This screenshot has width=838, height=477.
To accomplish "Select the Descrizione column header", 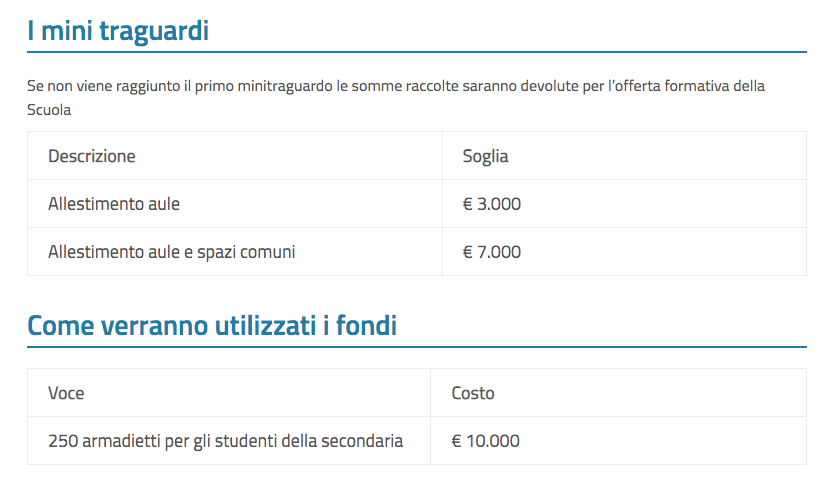I will pos(92,156).
